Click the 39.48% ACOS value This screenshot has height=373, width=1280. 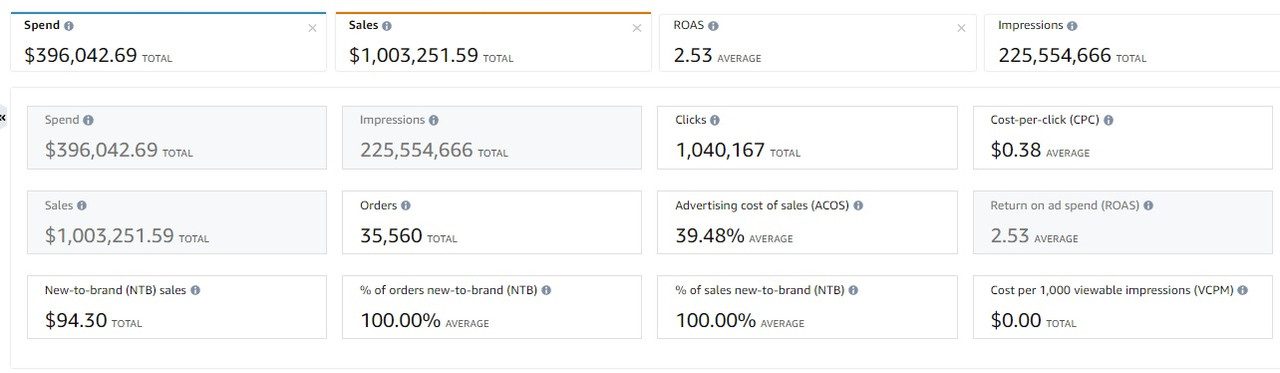click(x=710, y=236)
